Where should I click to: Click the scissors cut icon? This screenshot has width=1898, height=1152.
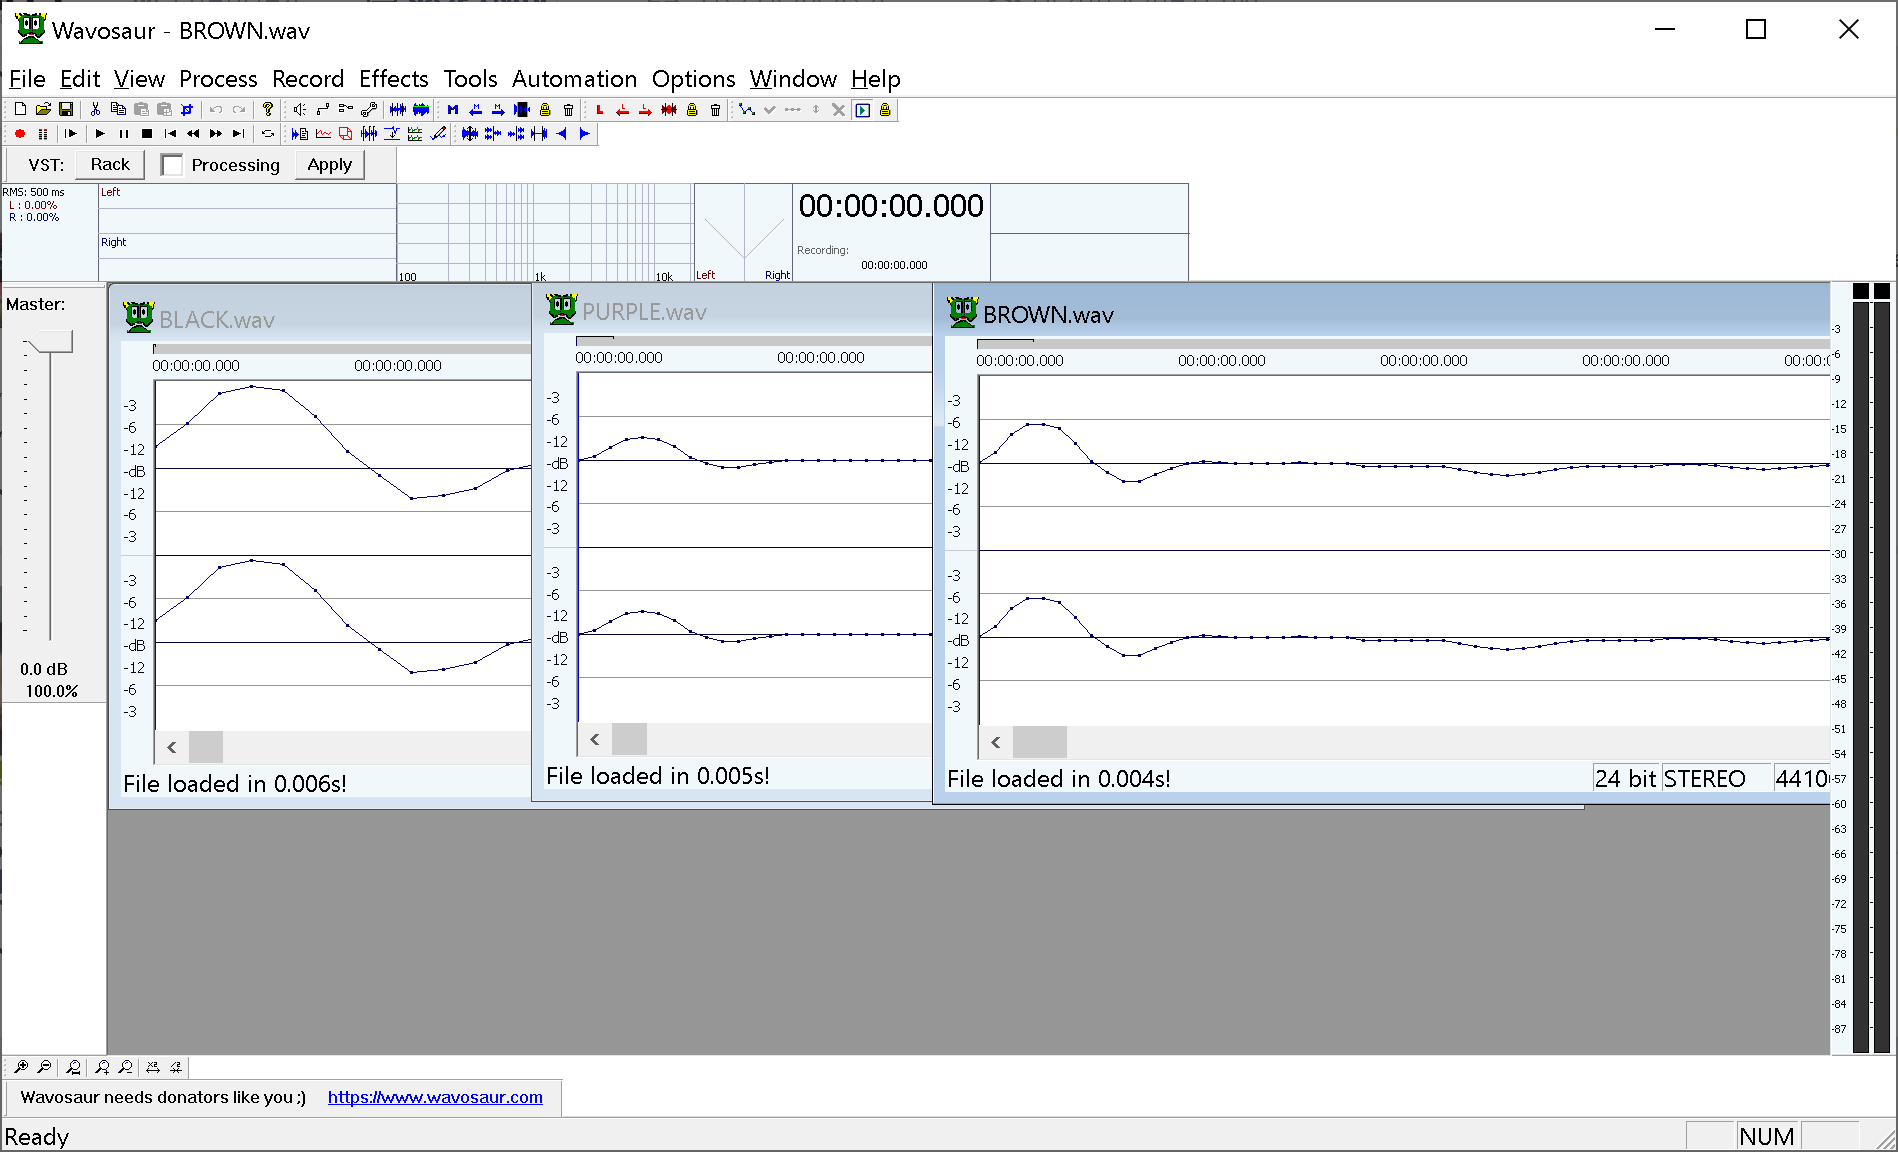[x=95, y=110]
